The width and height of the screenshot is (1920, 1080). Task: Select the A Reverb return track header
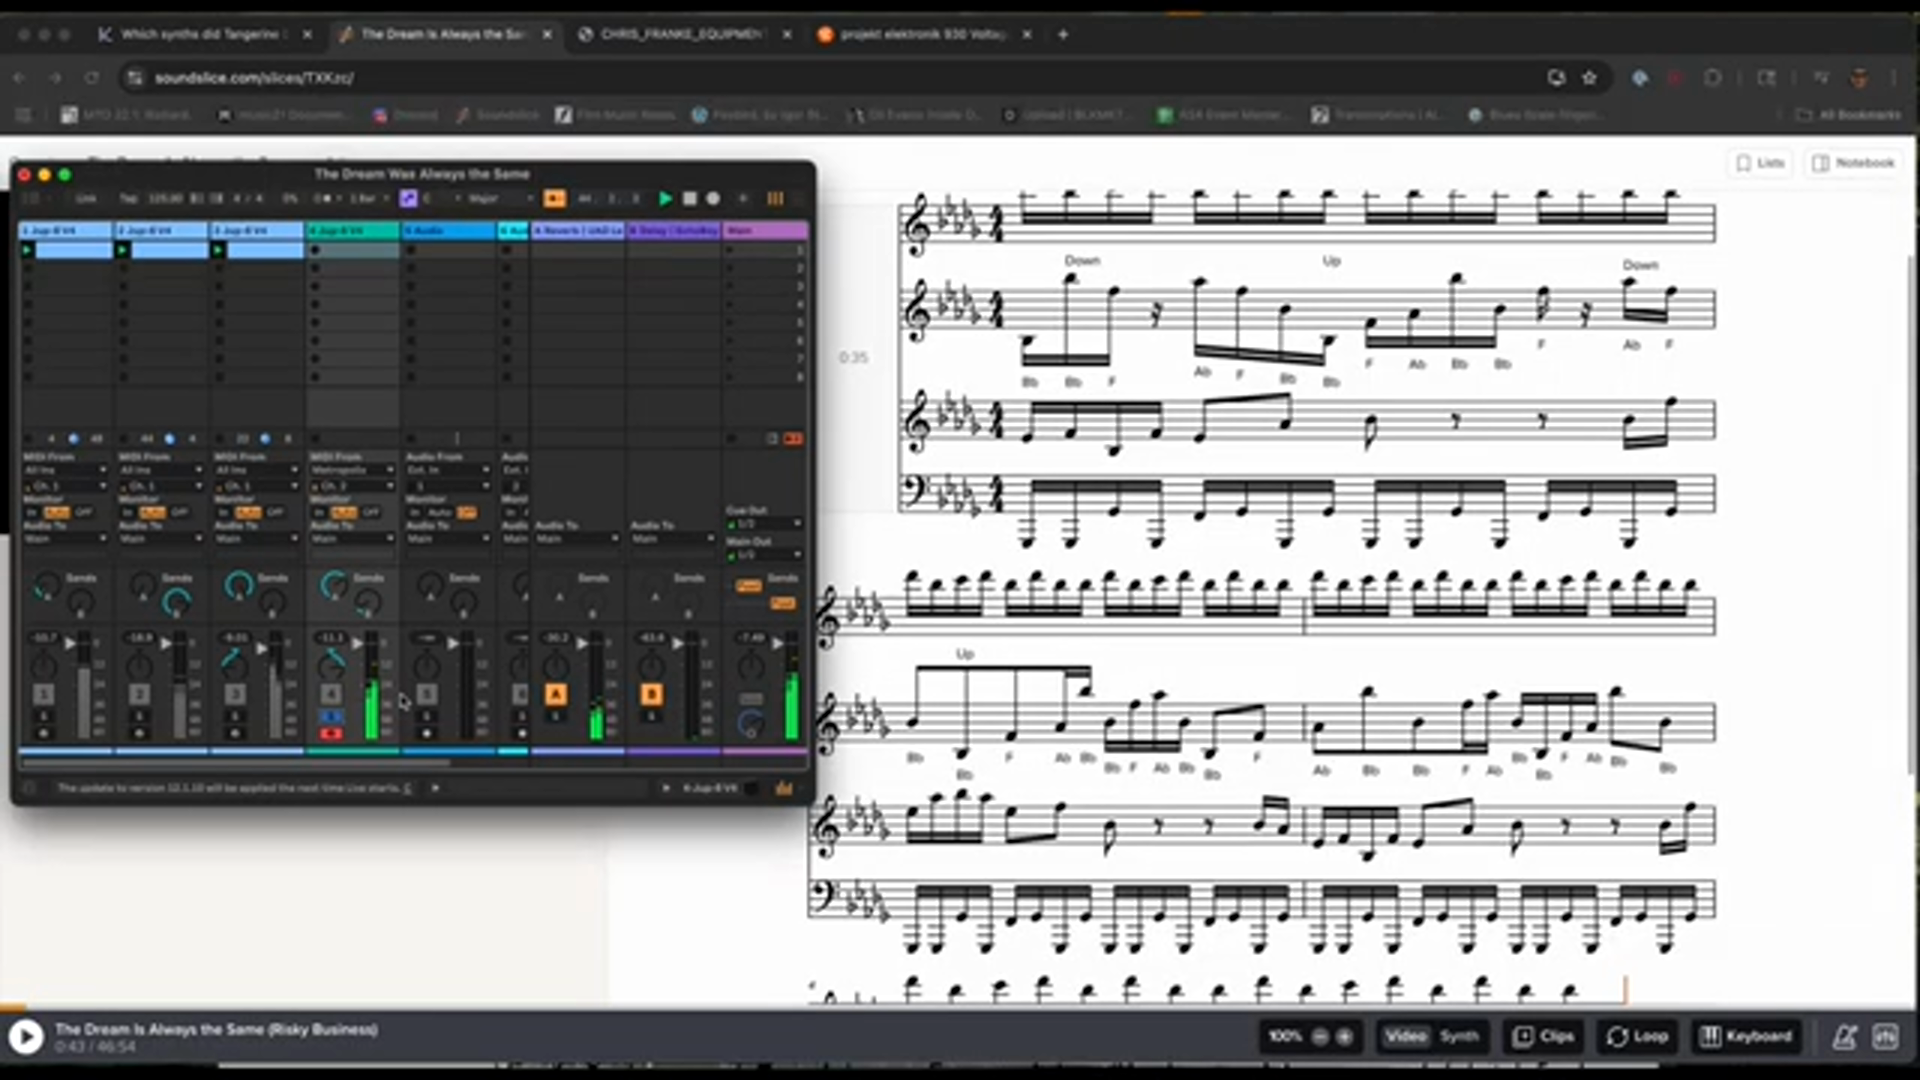(x=577, y=231)
